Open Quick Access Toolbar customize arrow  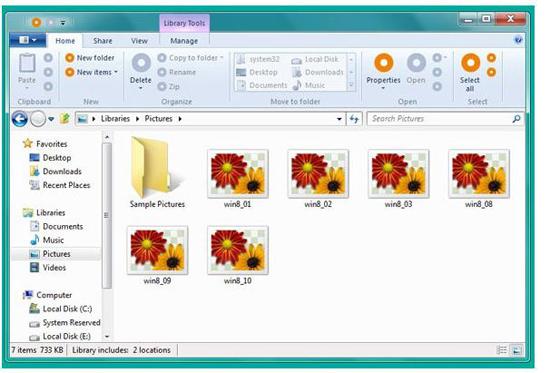click(63, 23)
